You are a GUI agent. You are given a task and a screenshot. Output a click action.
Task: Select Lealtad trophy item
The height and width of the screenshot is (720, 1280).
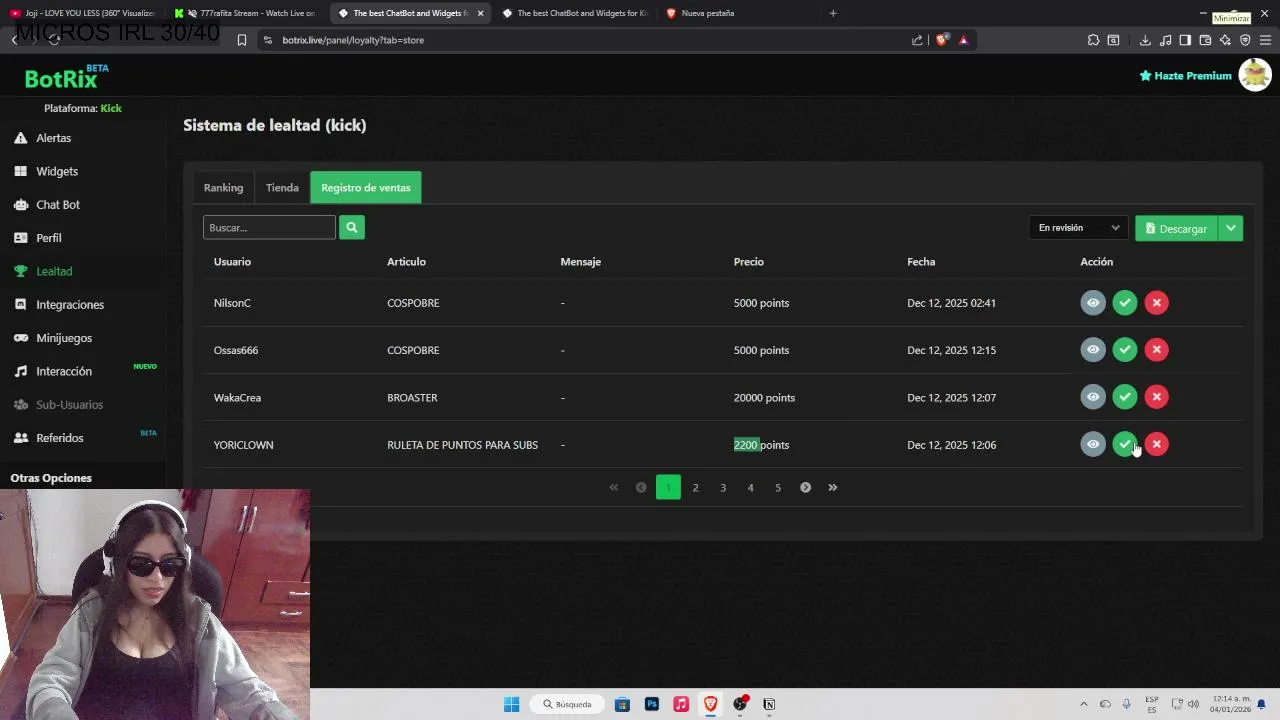pyautogui.click(x=43, y=271)
